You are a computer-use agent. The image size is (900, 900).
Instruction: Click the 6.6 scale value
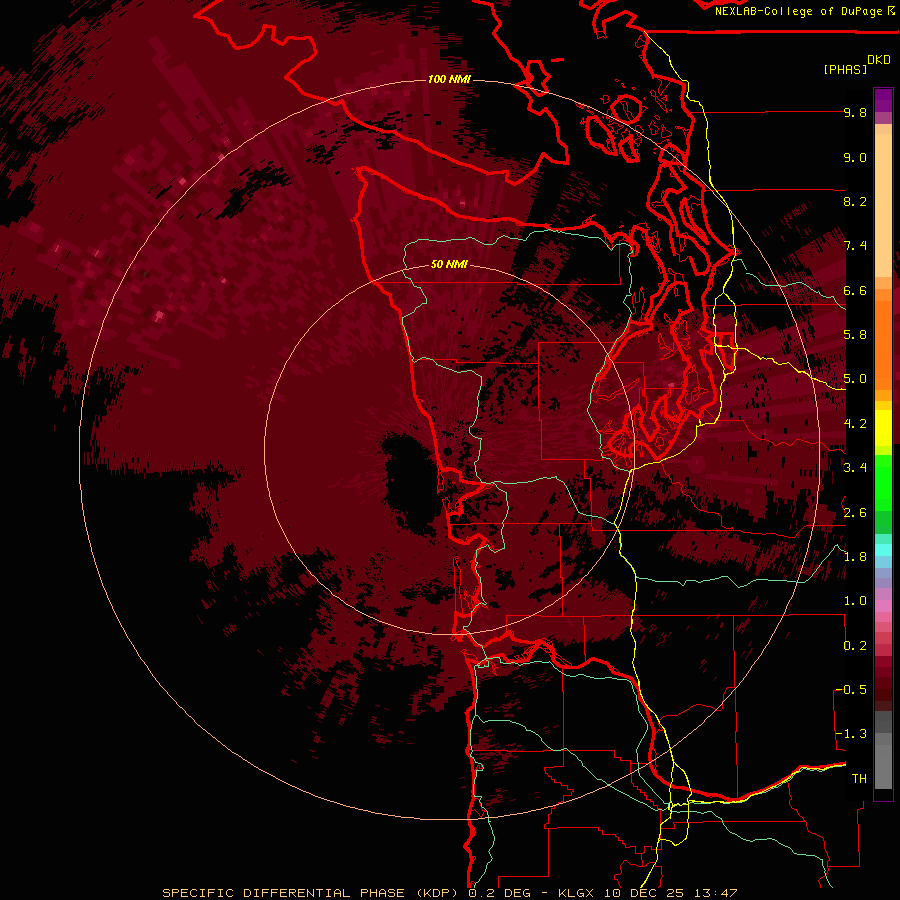855,290
